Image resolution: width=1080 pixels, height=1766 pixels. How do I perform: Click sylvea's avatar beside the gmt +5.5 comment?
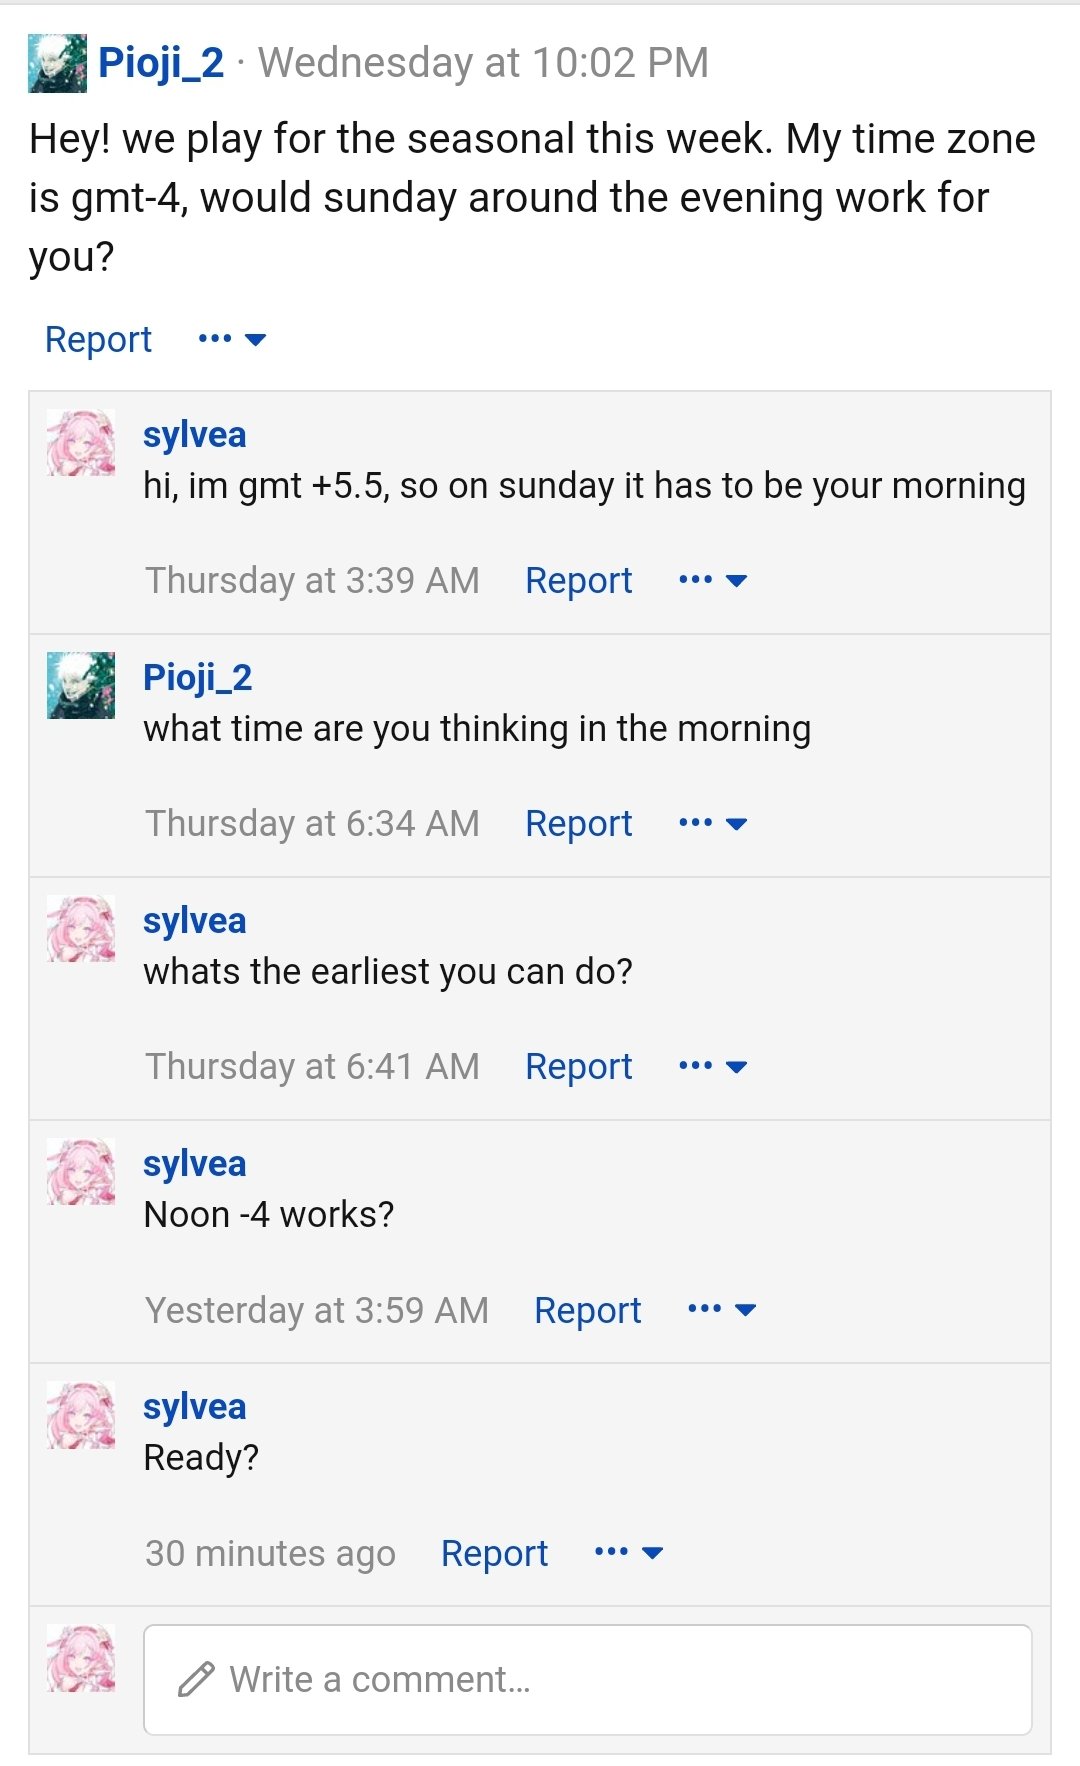[81, 443]
